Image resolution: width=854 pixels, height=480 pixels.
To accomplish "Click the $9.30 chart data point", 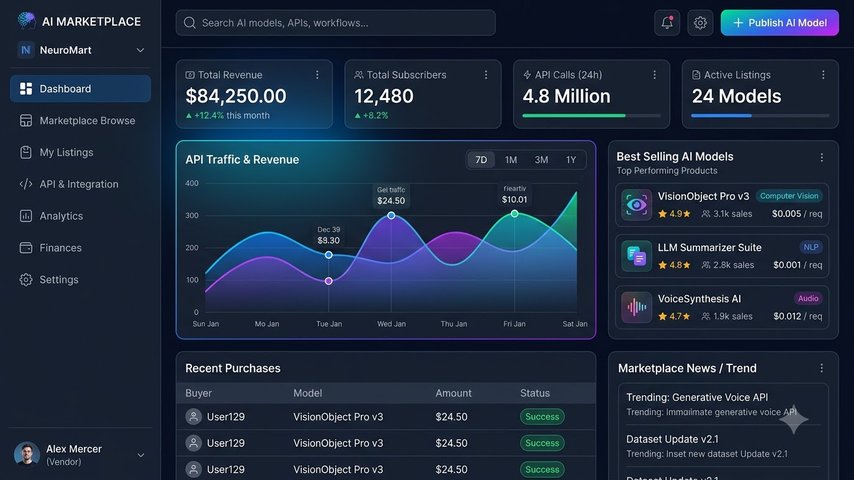I will [328, 255].
